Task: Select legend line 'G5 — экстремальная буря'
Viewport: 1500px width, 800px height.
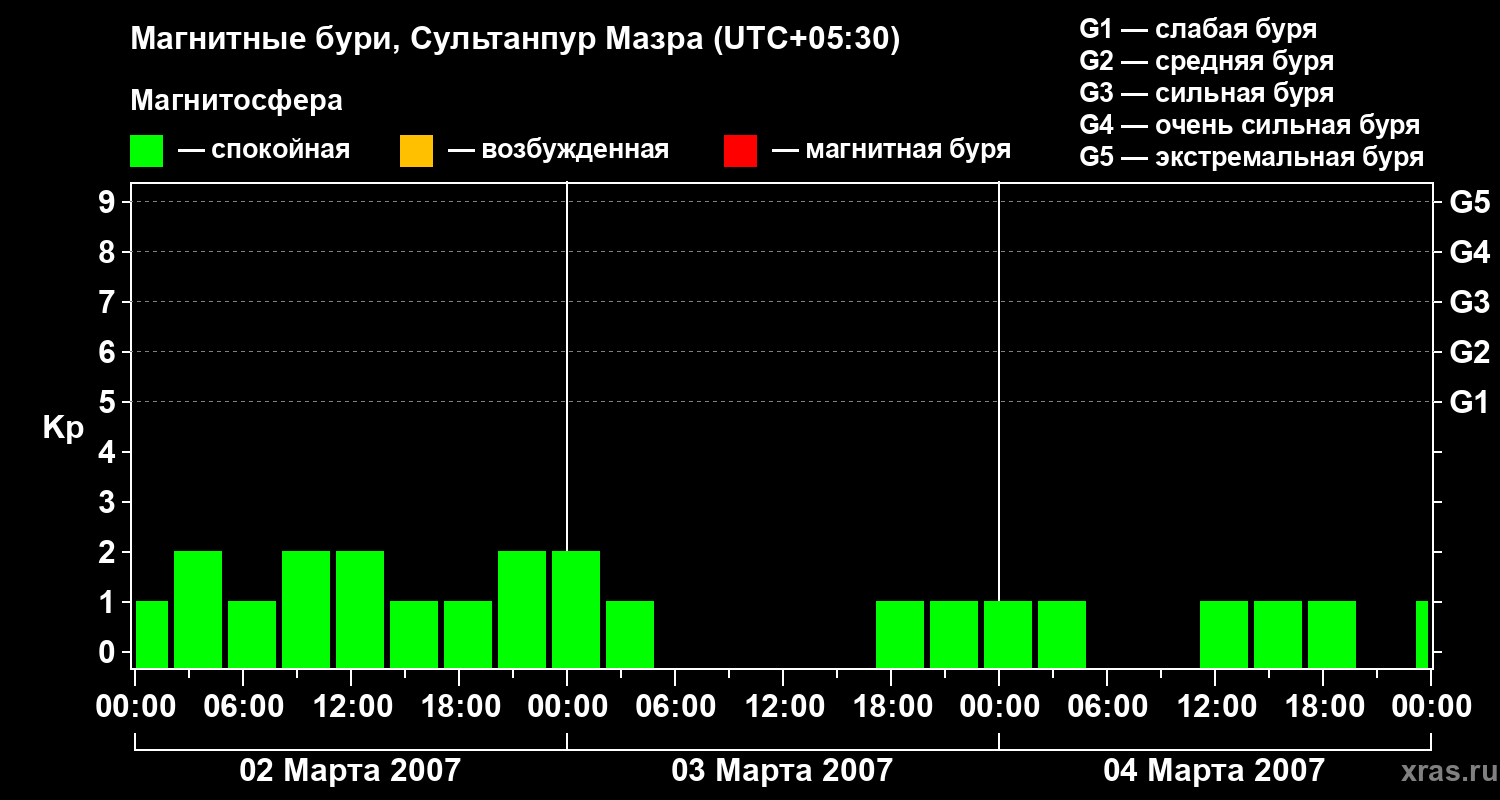Action: [x=1252, y=157]
